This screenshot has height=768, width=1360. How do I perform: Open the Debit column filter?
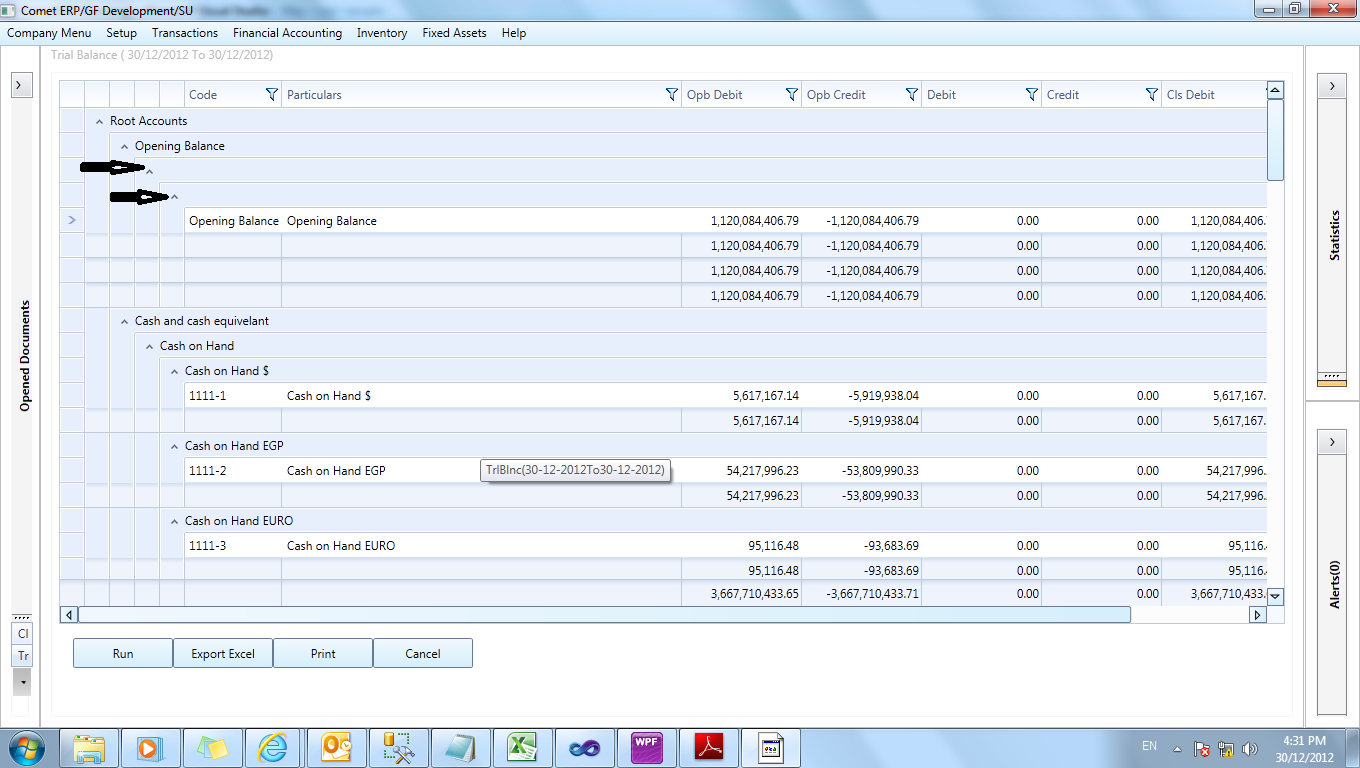1031,94
